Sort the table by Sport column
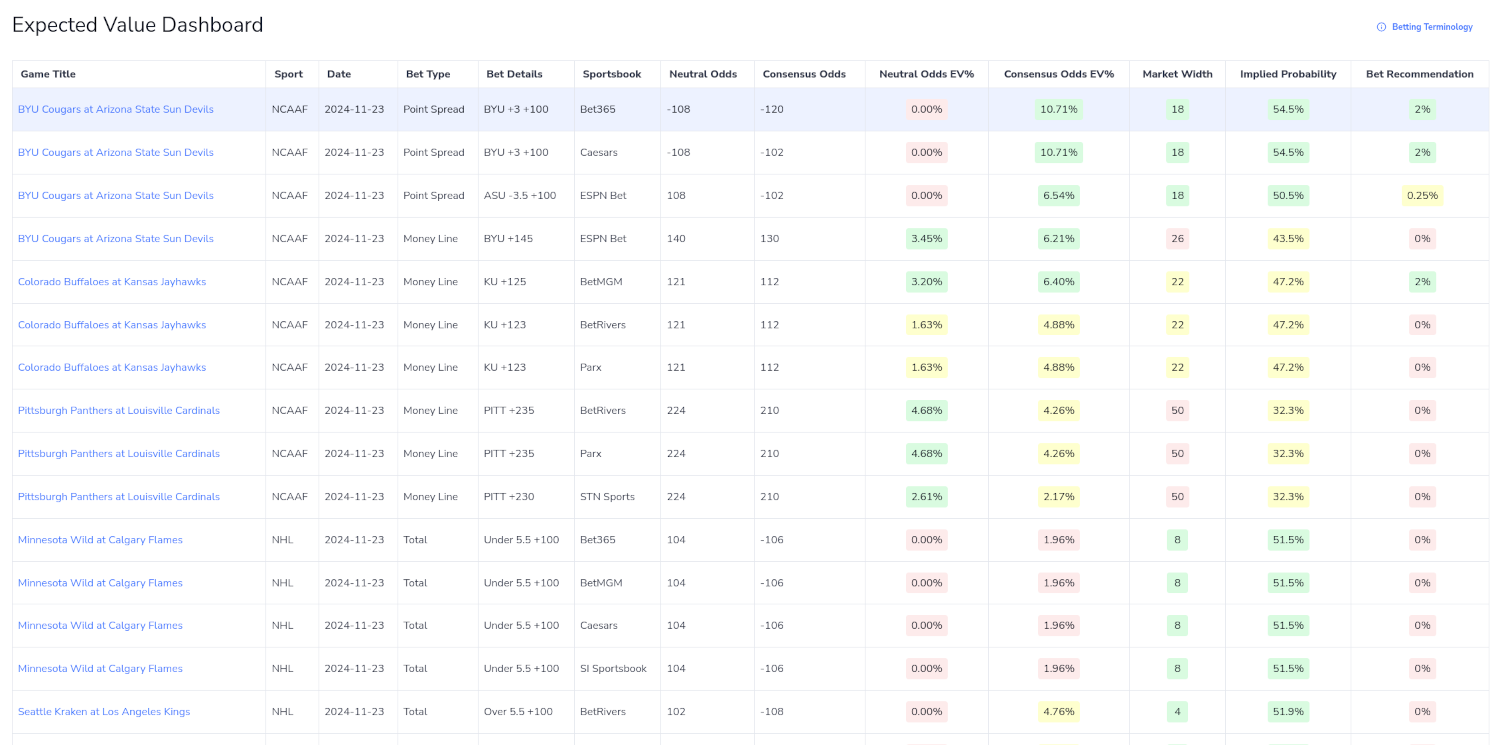 click(289, 73)
